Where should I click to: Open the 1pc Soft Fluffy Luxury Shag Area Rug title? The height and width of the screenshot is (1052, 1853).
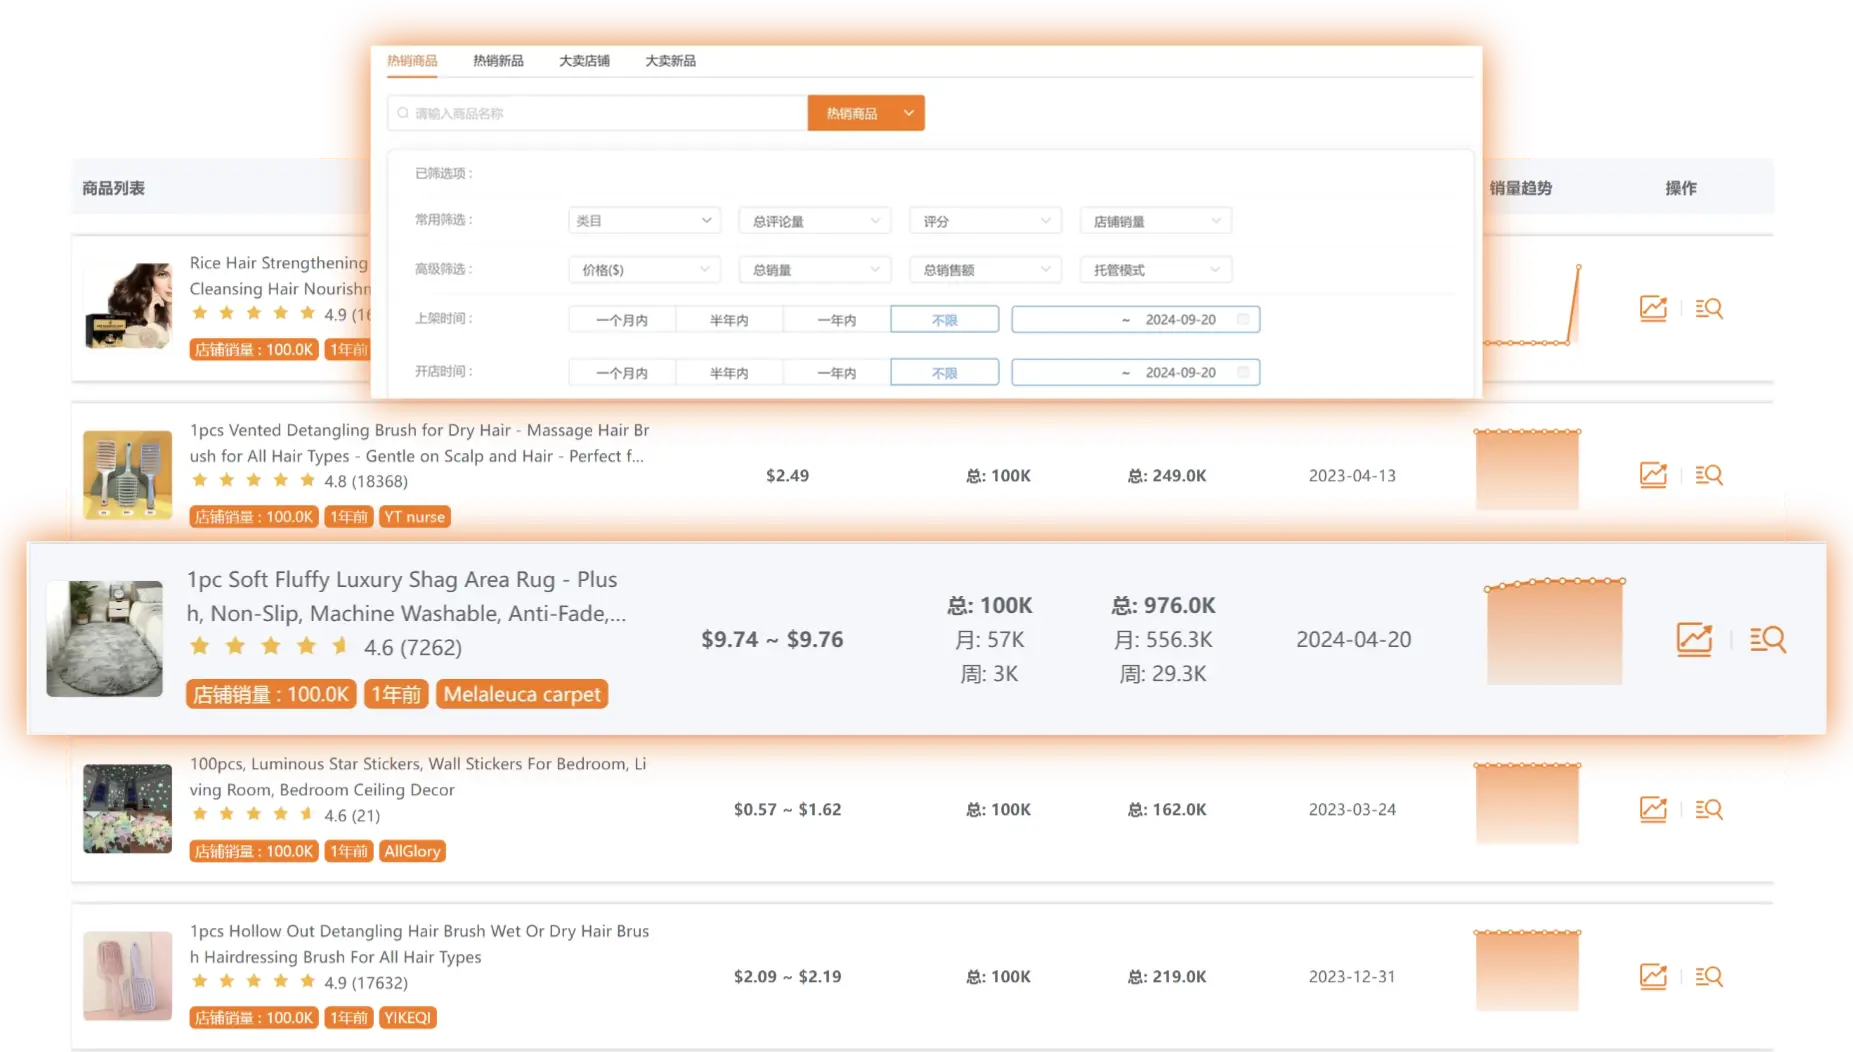tap(406, 597)
